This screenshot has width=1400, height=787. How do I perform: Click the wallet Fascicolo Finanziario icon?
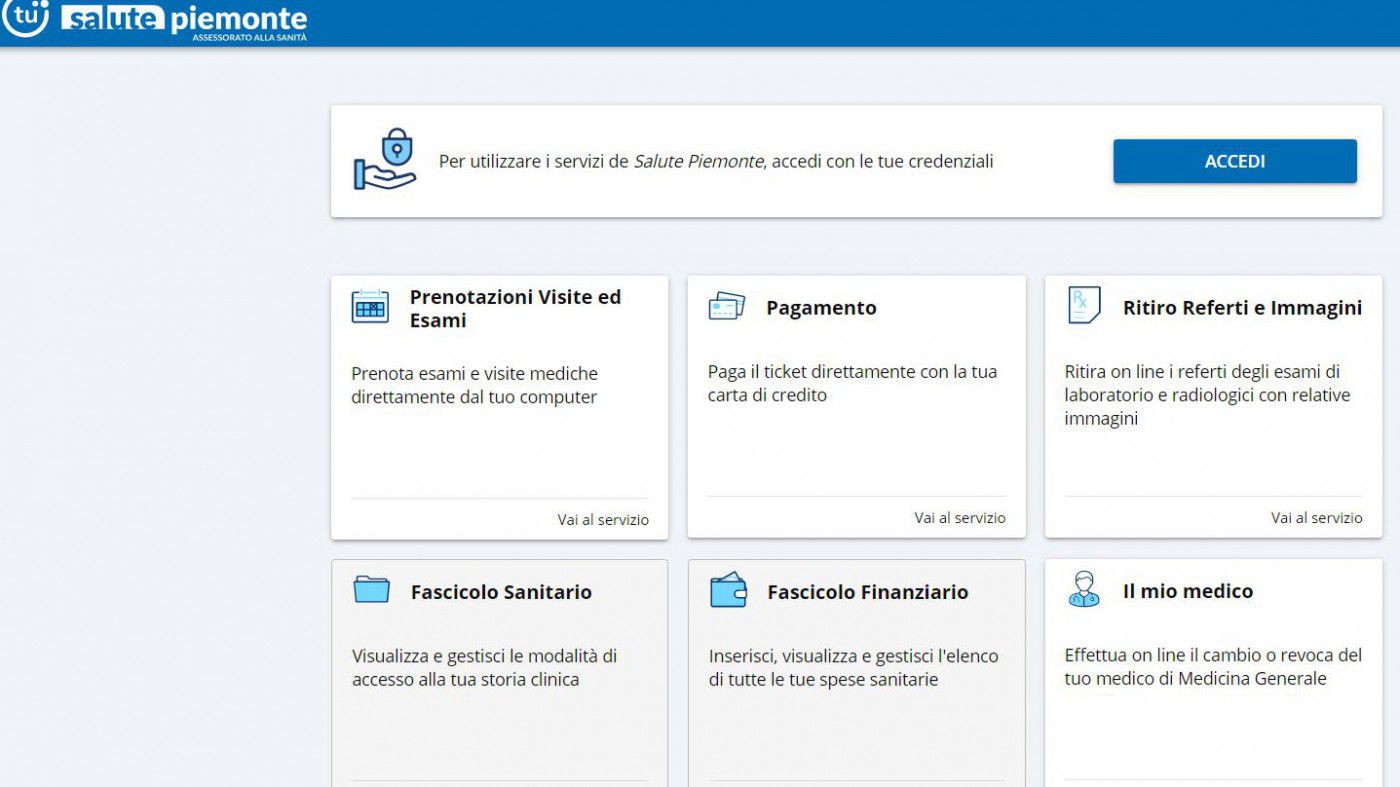[x=727, y=590]
